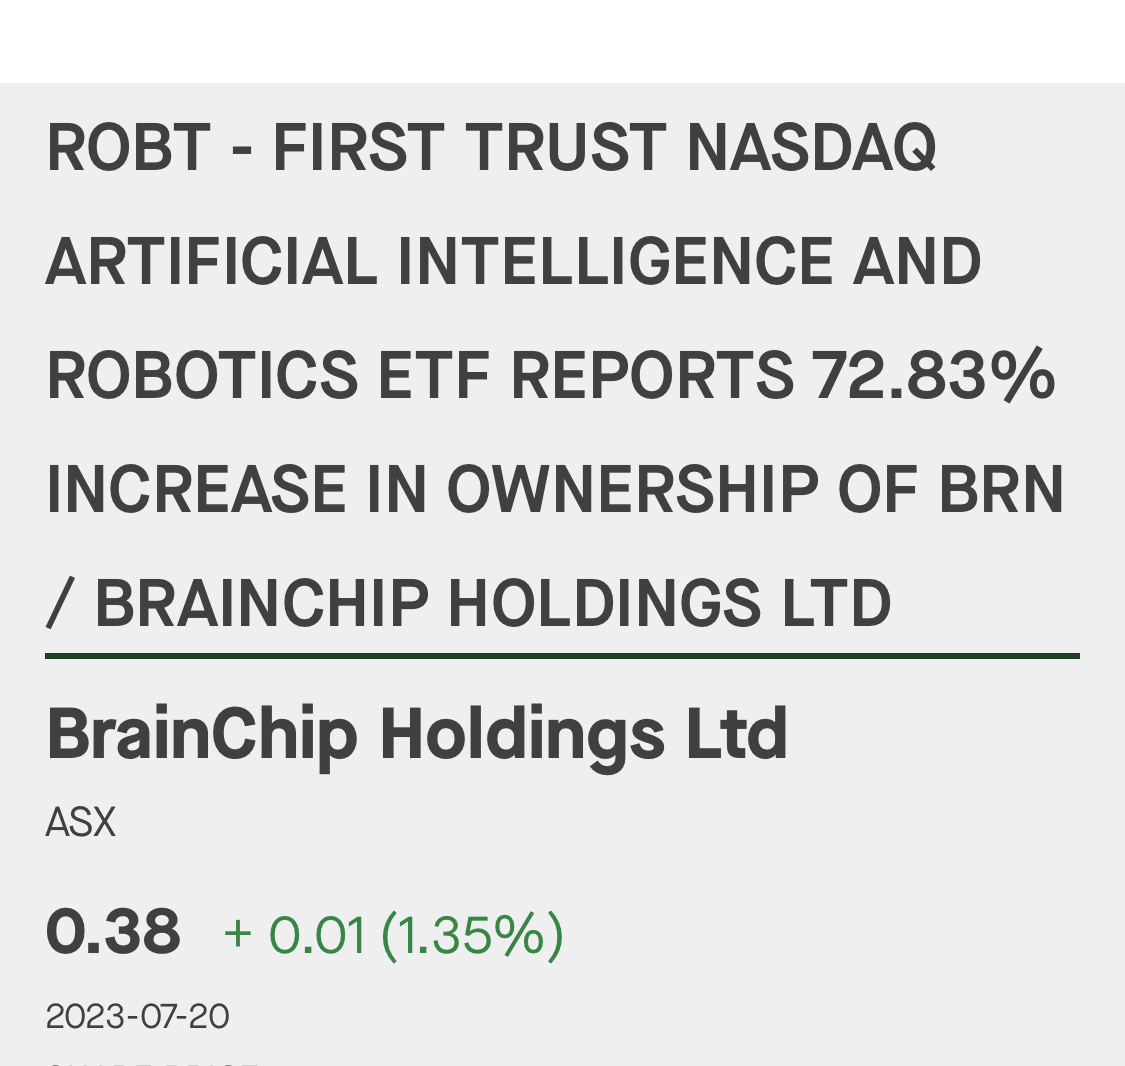
Task: Click the green + 0.01 (1.35%) change
Action: click(x=393, y=934)
